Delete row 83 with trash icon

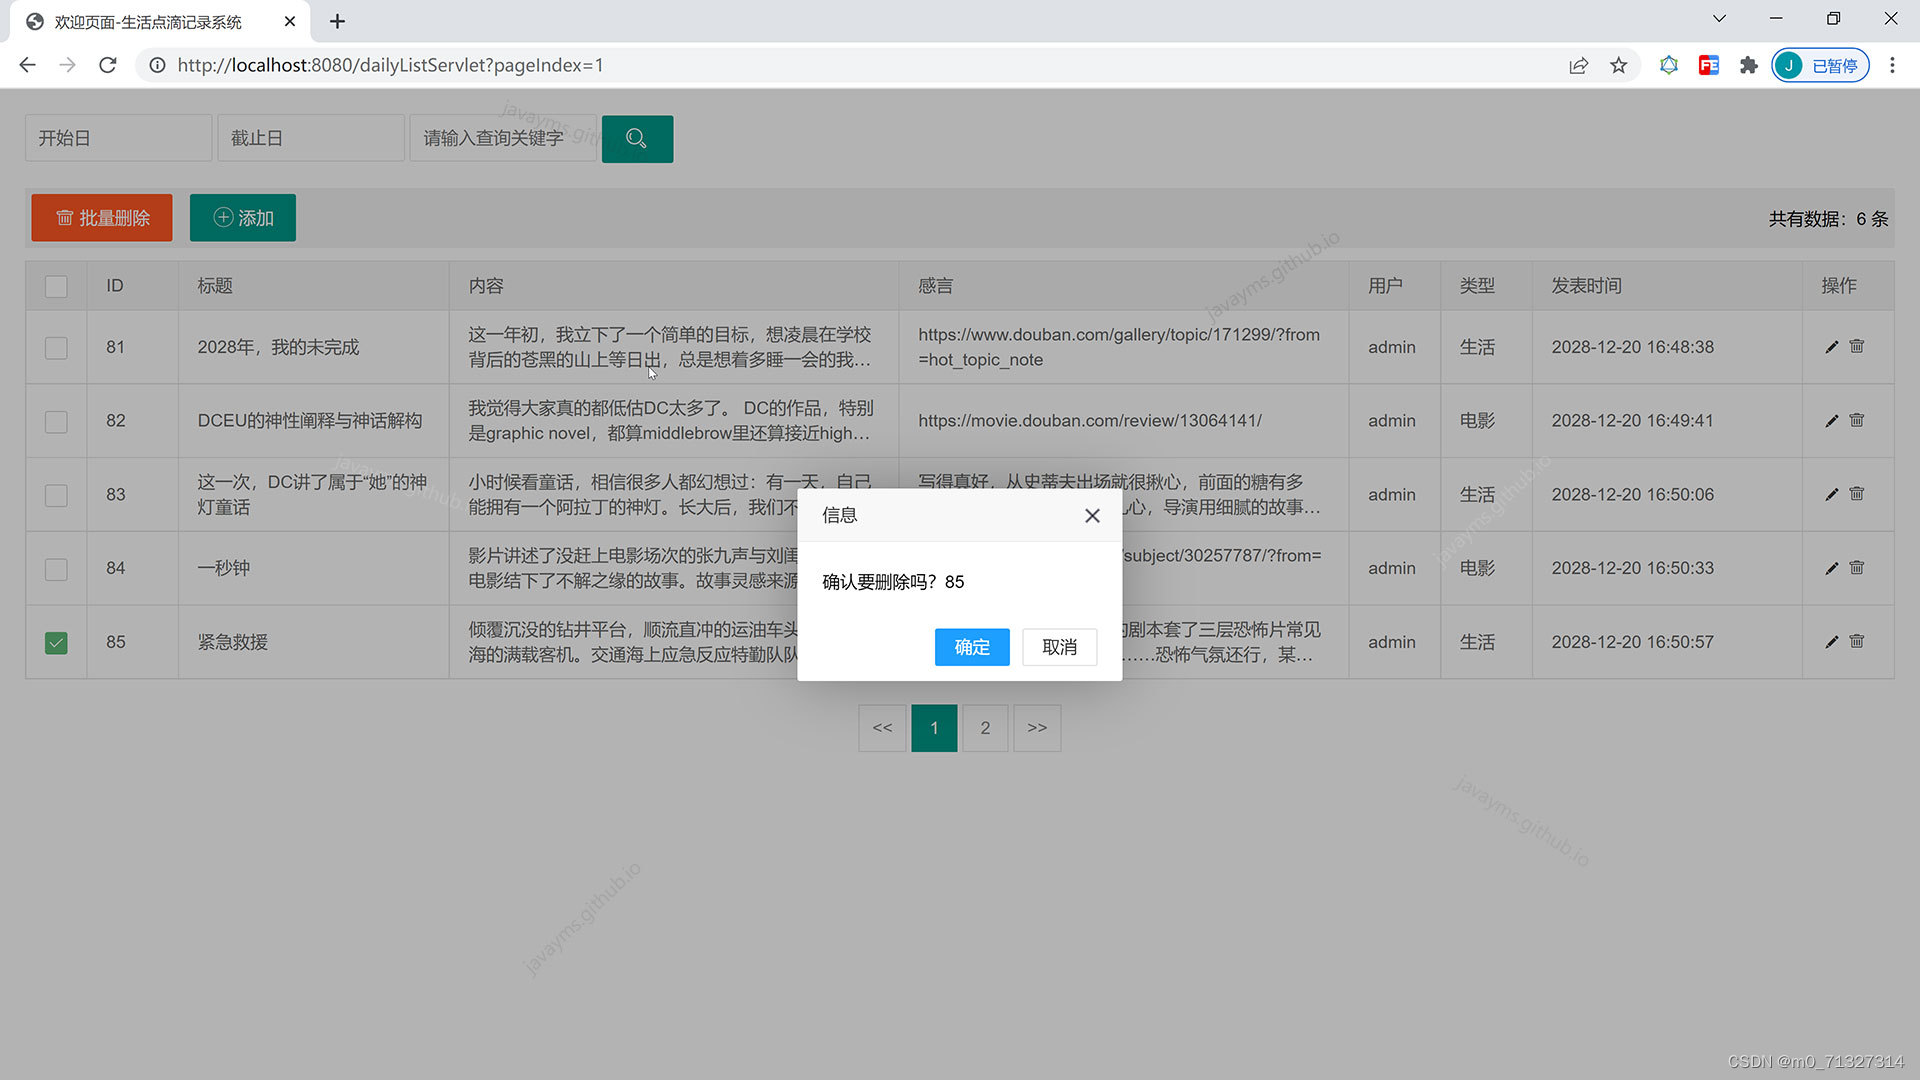[1857, 493]
